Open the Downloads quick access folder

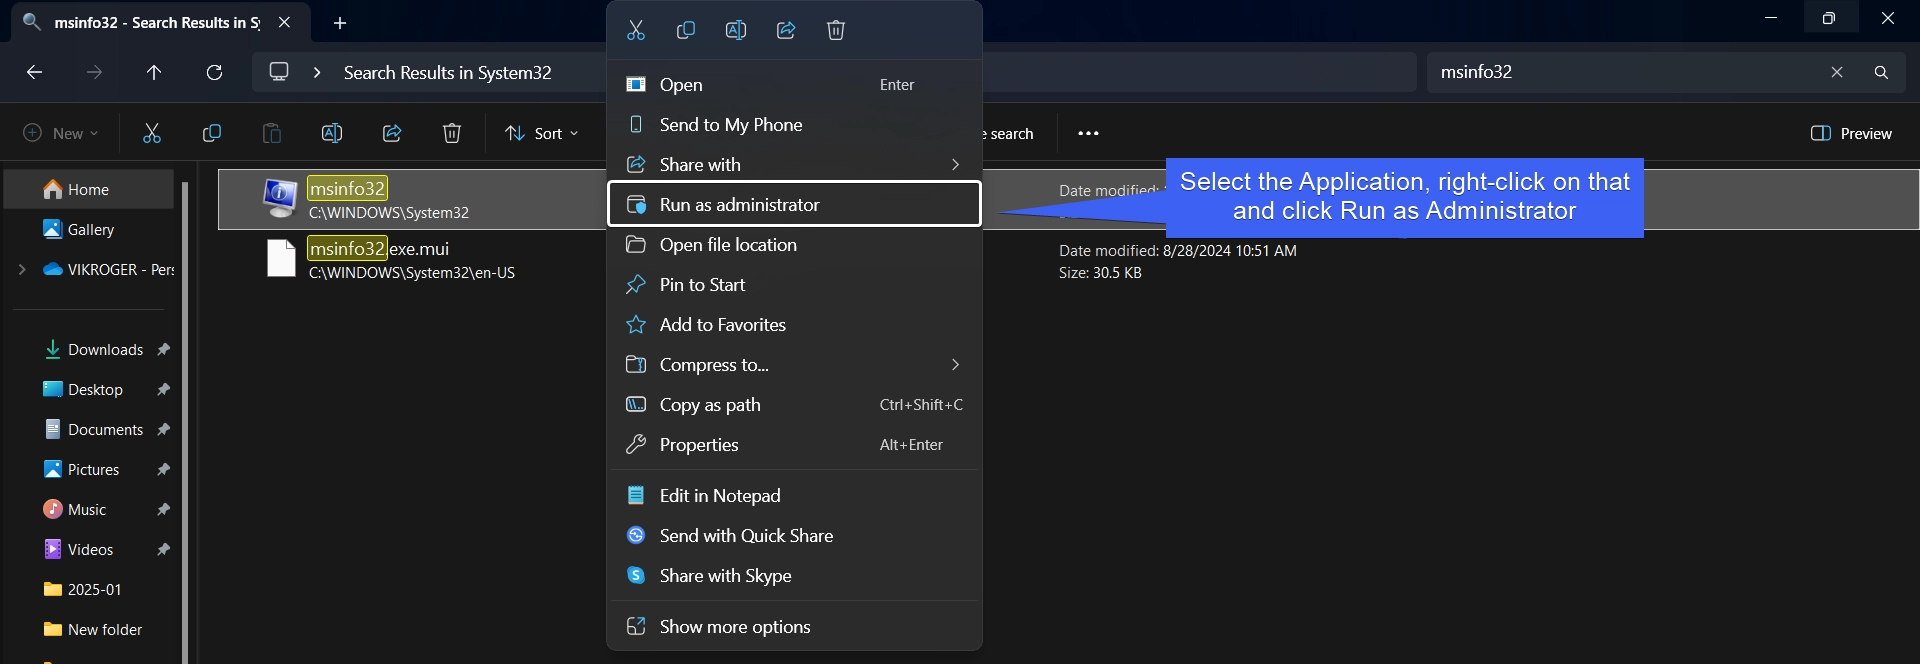pyautogui.click(x=95, y=349)
